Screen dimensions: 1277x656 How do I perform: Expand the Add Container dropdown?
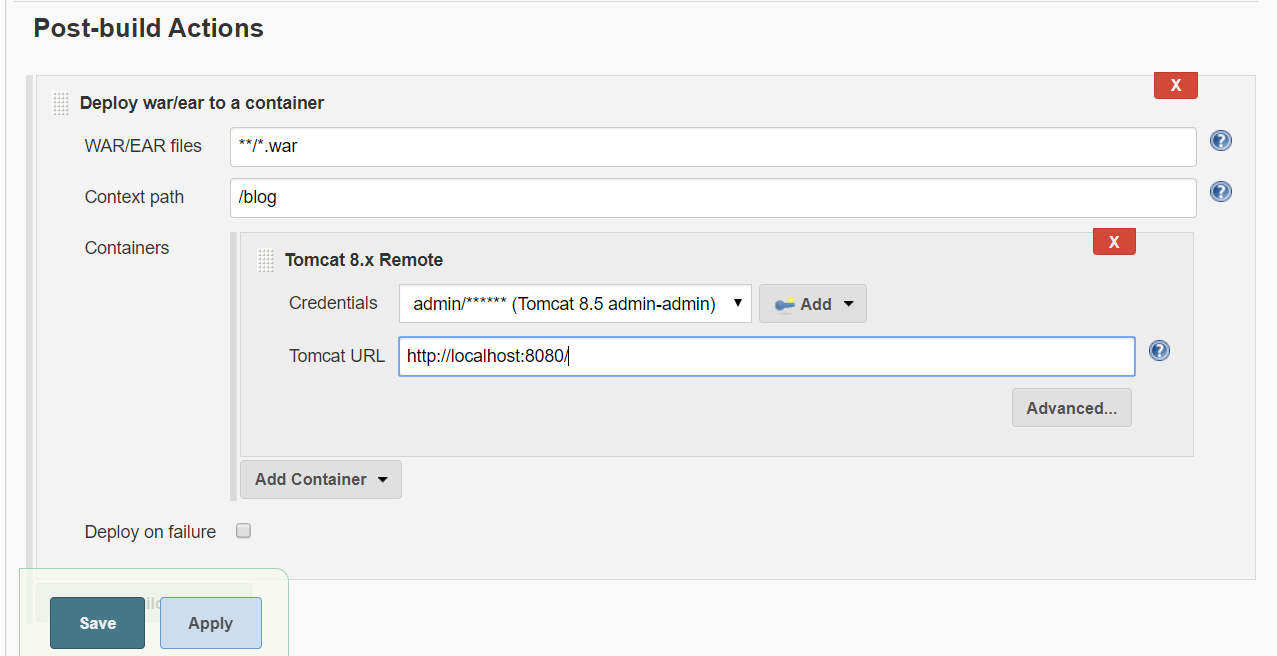320,480
